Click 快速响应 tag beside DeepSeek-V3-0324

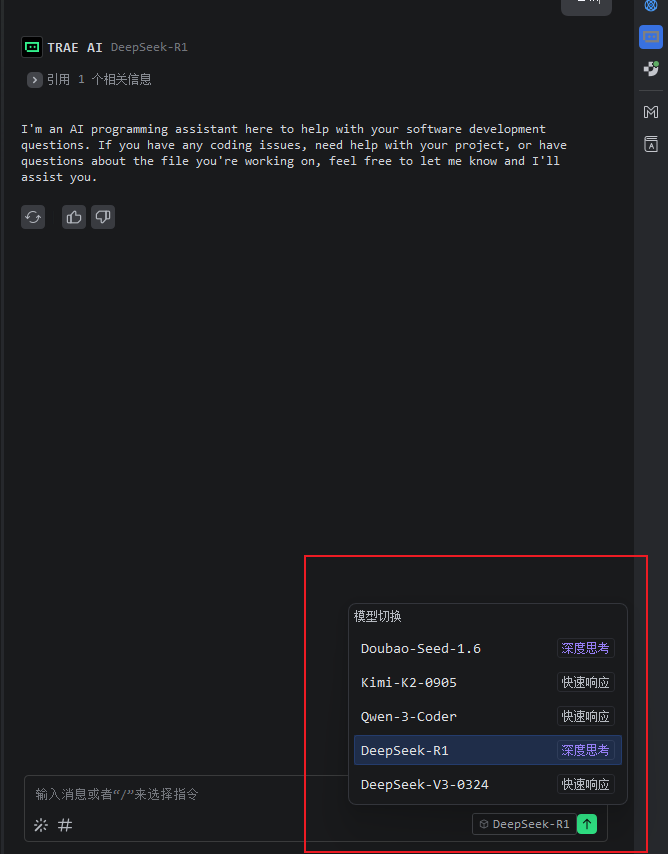[586, 784]
